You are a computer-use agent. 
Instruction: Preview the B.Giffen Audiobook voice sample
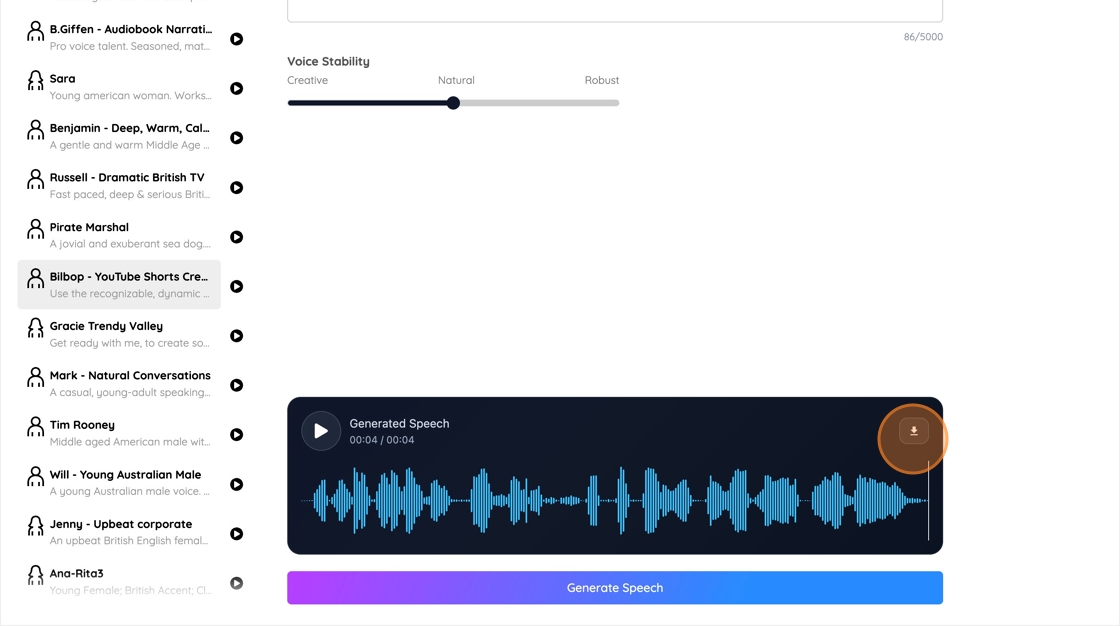click(236, 39)
